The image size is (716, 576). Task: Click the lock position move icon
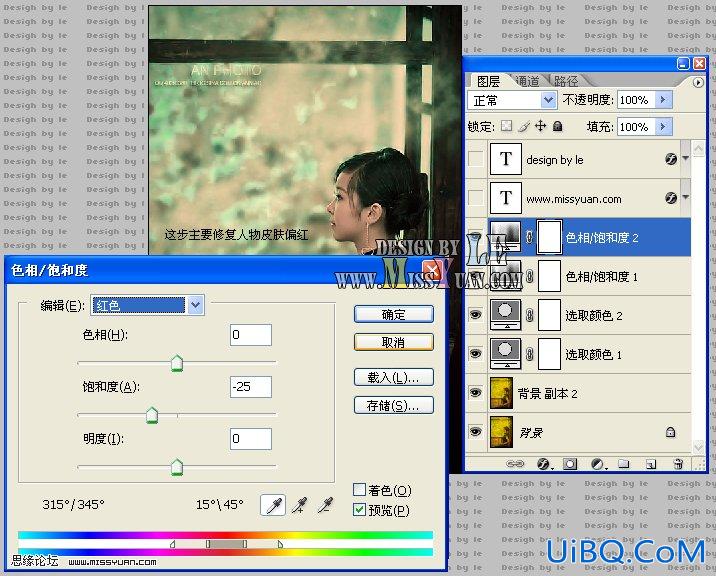[541, 126]
